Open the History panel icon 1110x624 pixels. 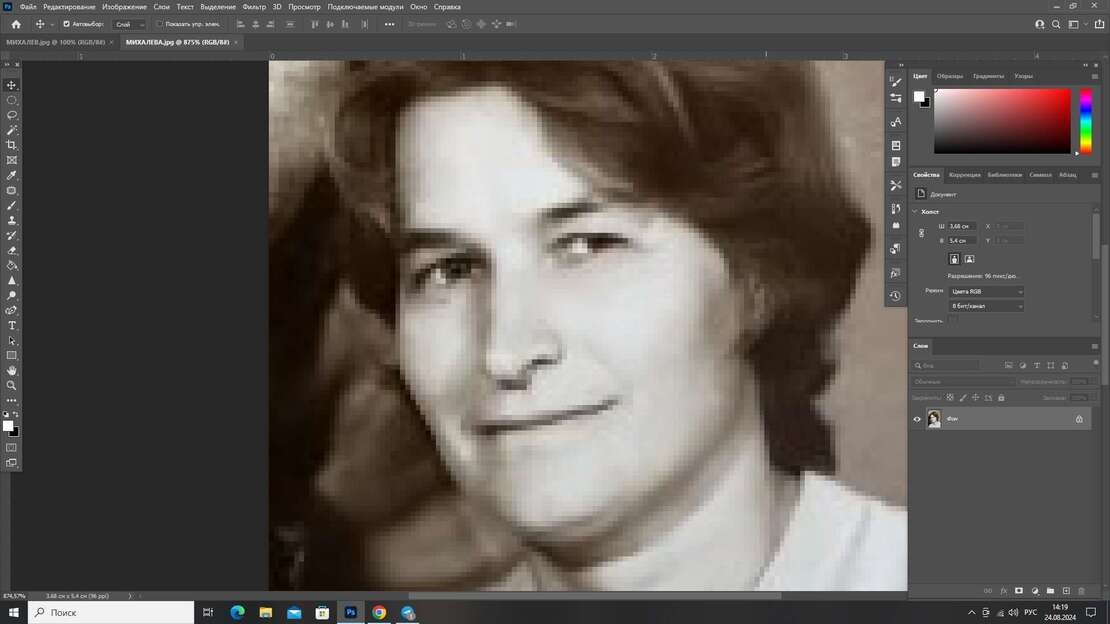896,296
